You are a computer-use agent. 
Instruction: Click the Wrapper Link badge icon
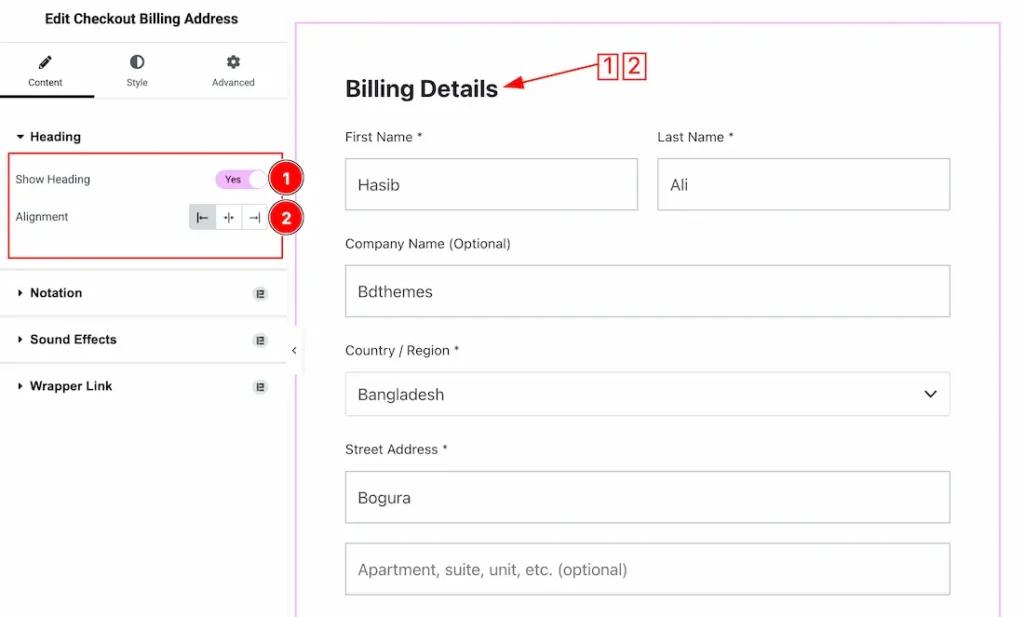click(x=260, y=387)
